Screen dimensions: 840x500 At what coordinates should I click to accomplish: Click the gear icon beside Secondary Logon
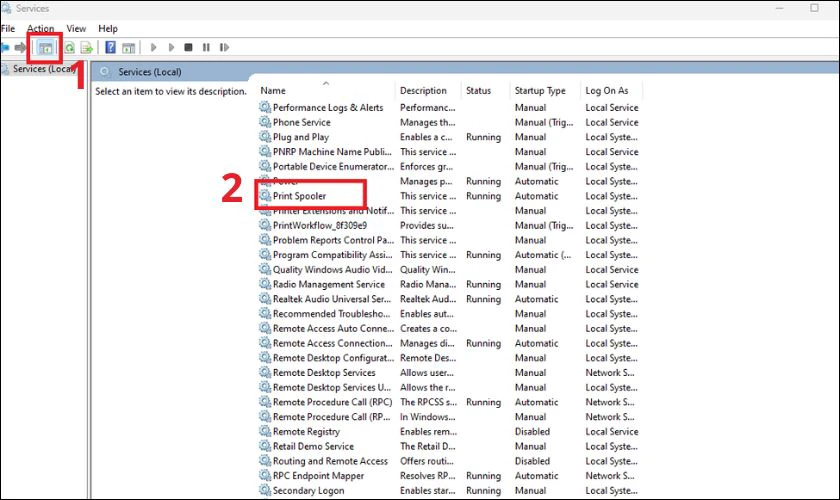pos(265,490)
